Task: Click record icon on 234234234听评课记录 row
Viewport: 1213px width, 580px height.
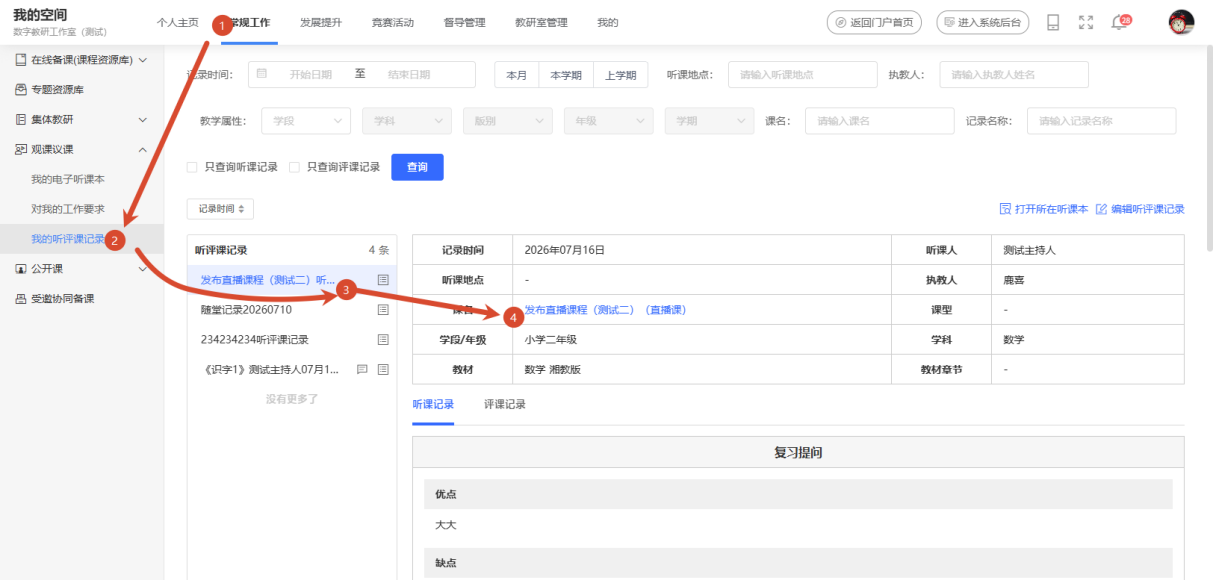Action: (x=383, y=339)
